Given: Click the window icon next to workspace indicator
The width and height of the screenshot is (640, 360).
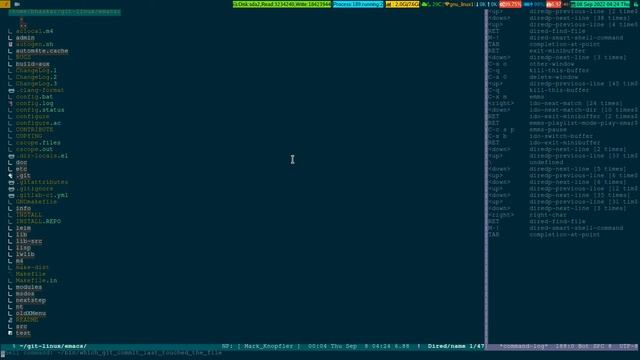Looking at the screenshot, I should point(17,4).
